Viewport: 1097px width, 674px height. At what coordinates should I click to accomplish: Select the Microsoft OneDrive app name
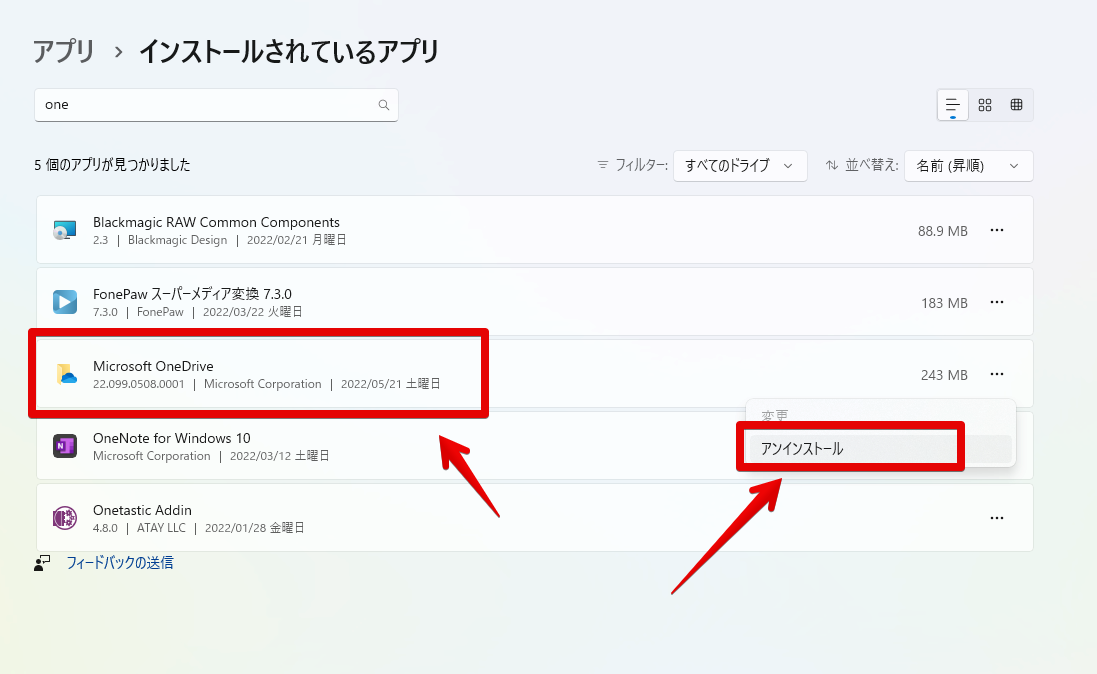[x=153, y=366]
